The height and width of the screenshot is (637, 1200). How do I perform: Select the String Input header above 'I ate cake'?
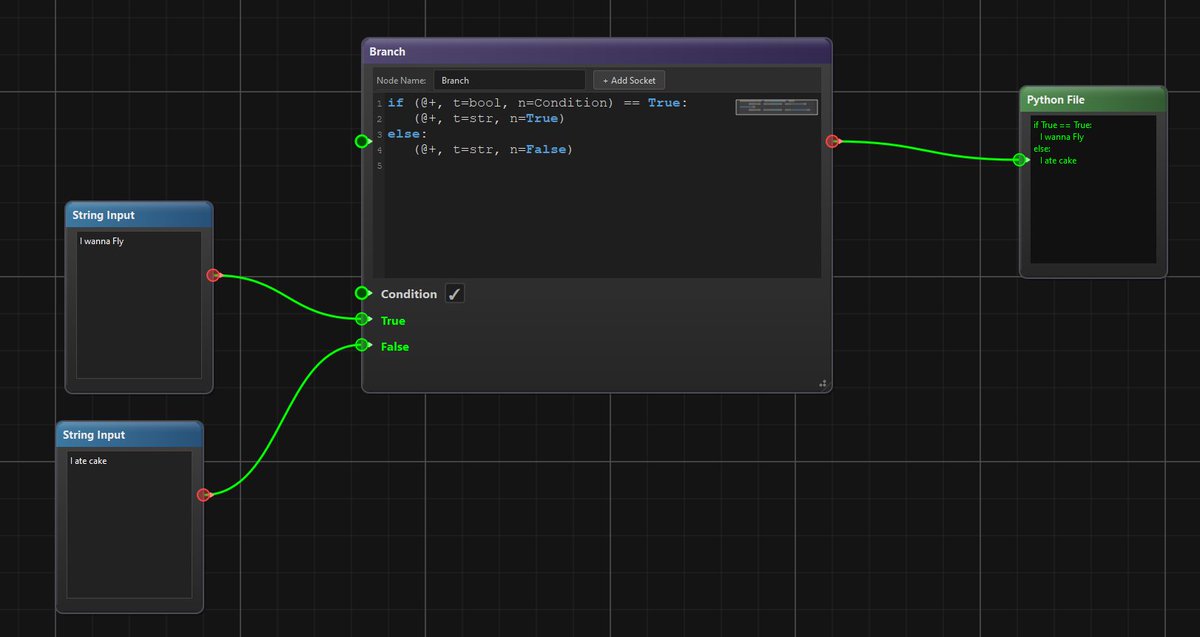(130, 435)
